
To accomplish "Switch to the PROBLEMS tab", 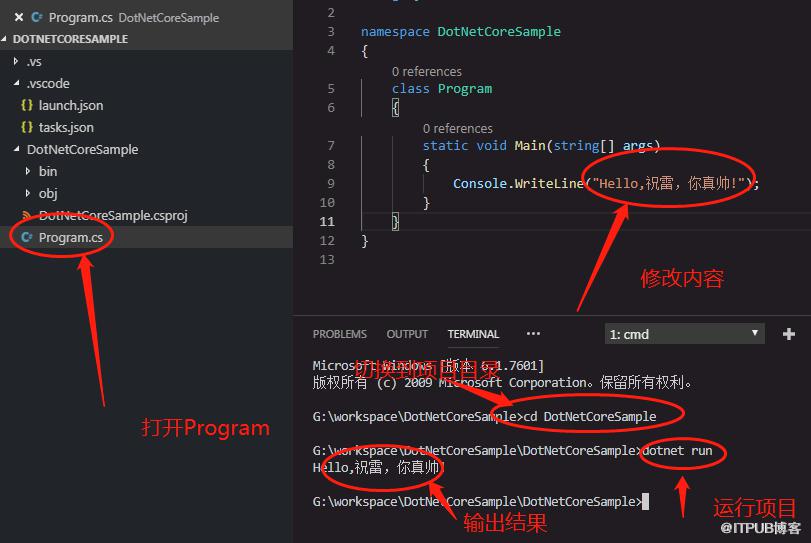I will coord(339,334).
